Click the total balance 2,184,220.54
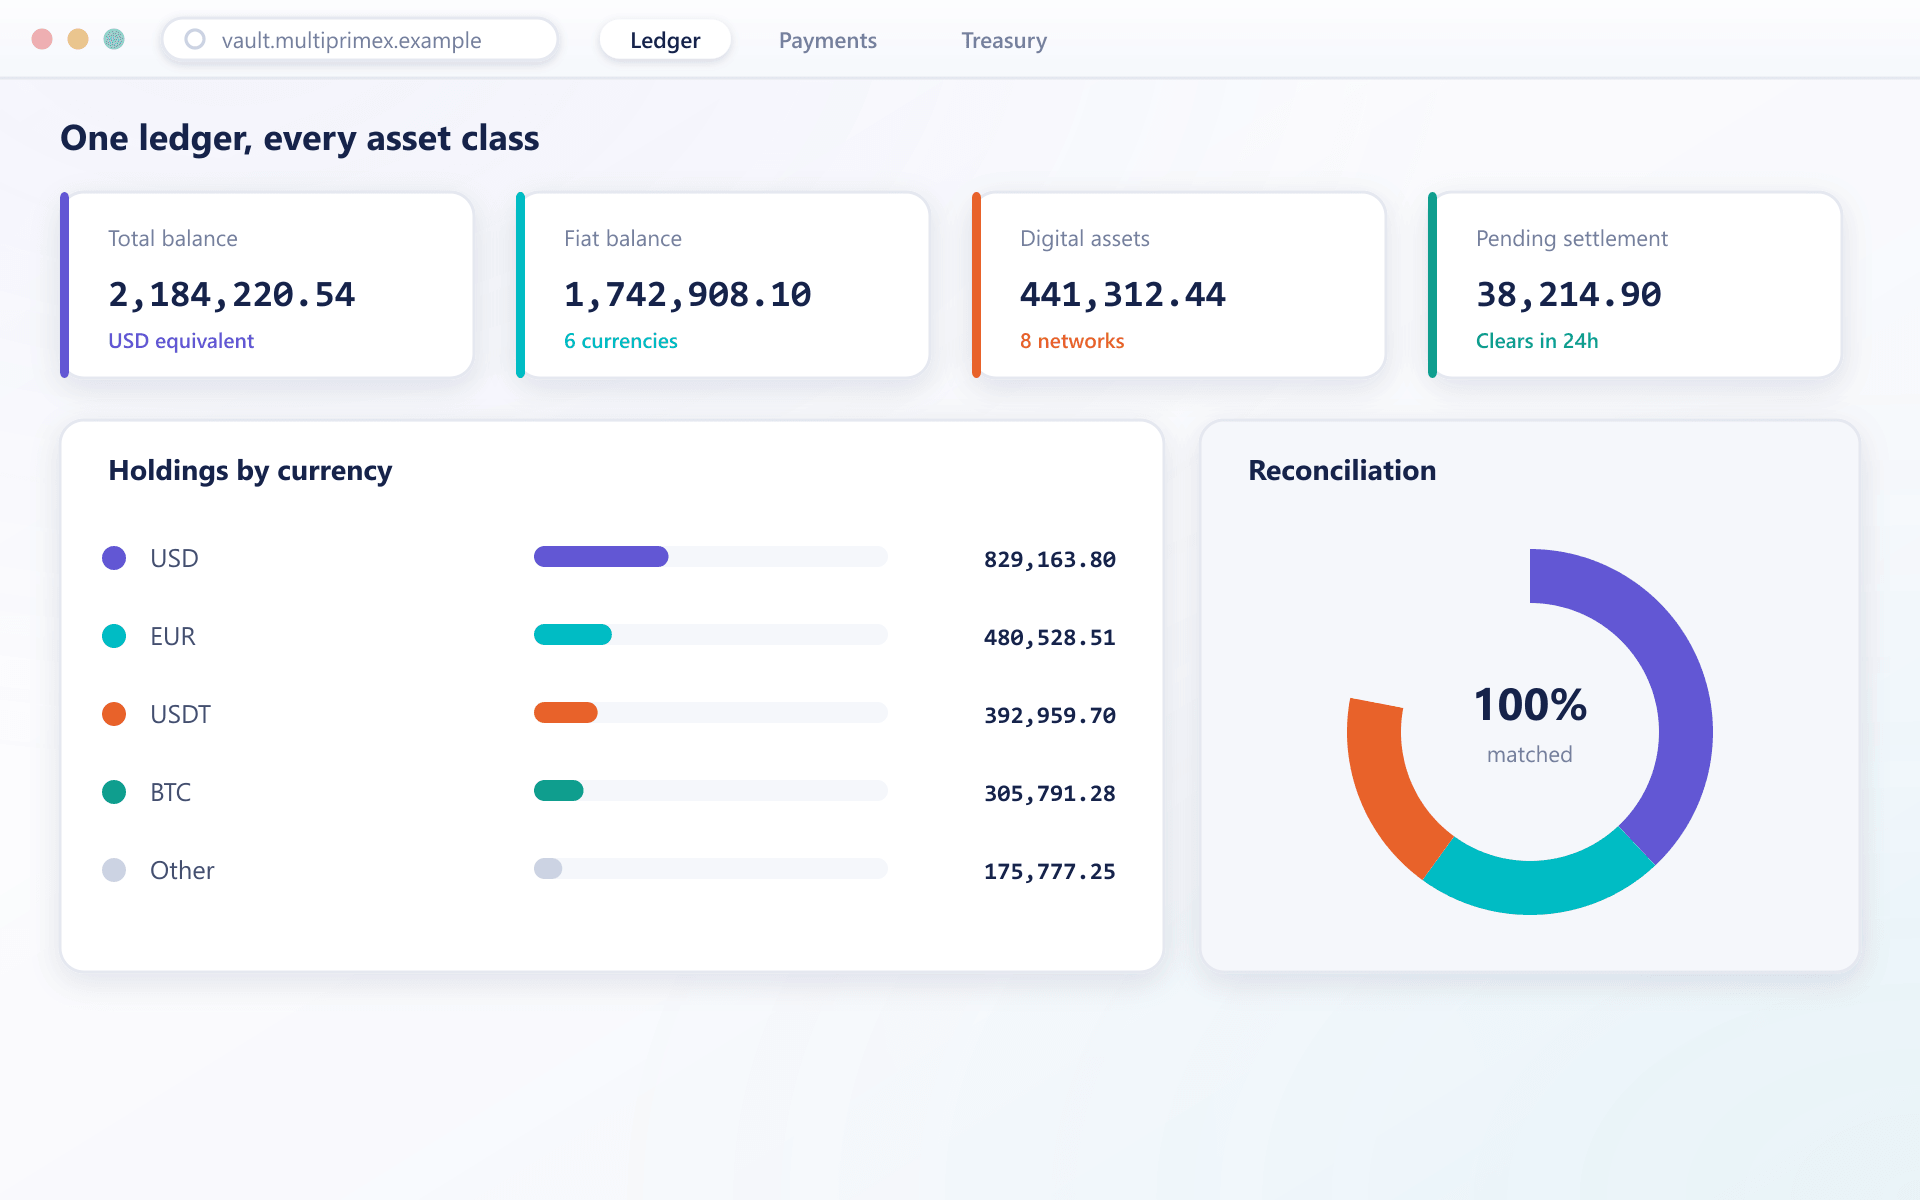 point(232,295)
